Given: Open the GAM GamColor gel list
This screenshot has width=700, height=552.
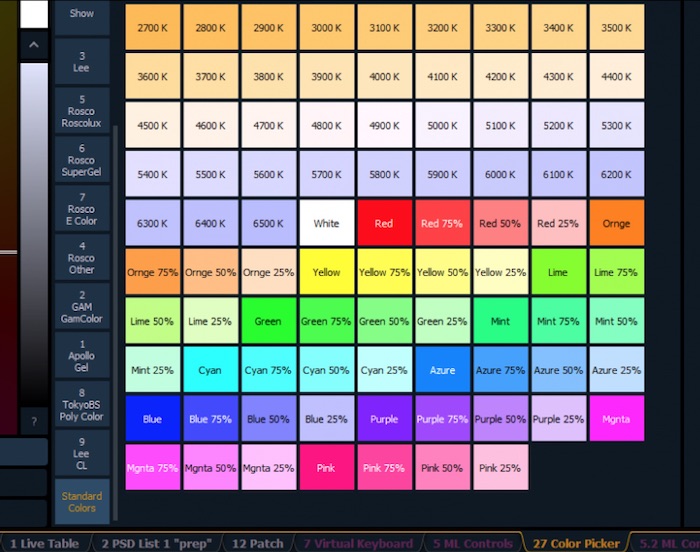Looking at the screenshot, I should click(x=82, y=308).
